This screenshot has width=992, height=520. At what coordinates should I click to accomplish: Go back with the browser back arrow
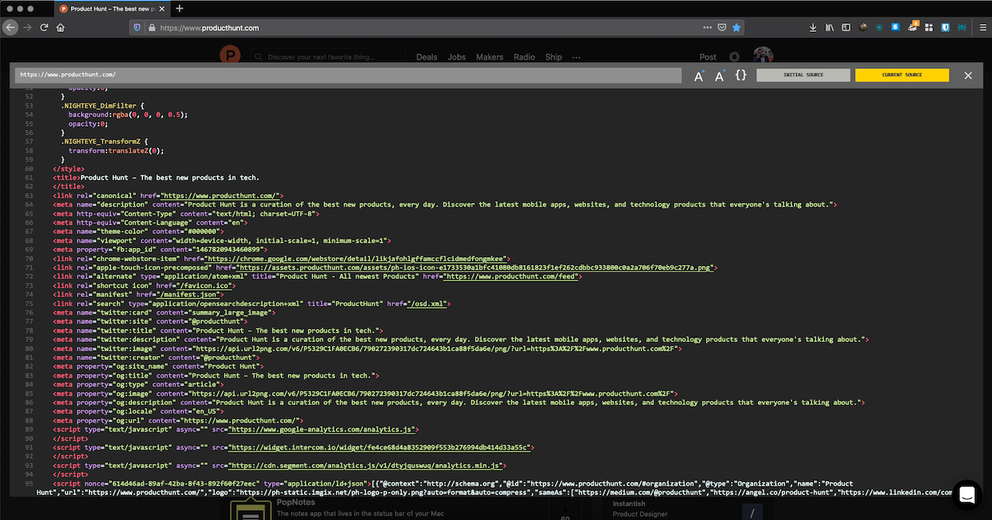pos(10,27)
